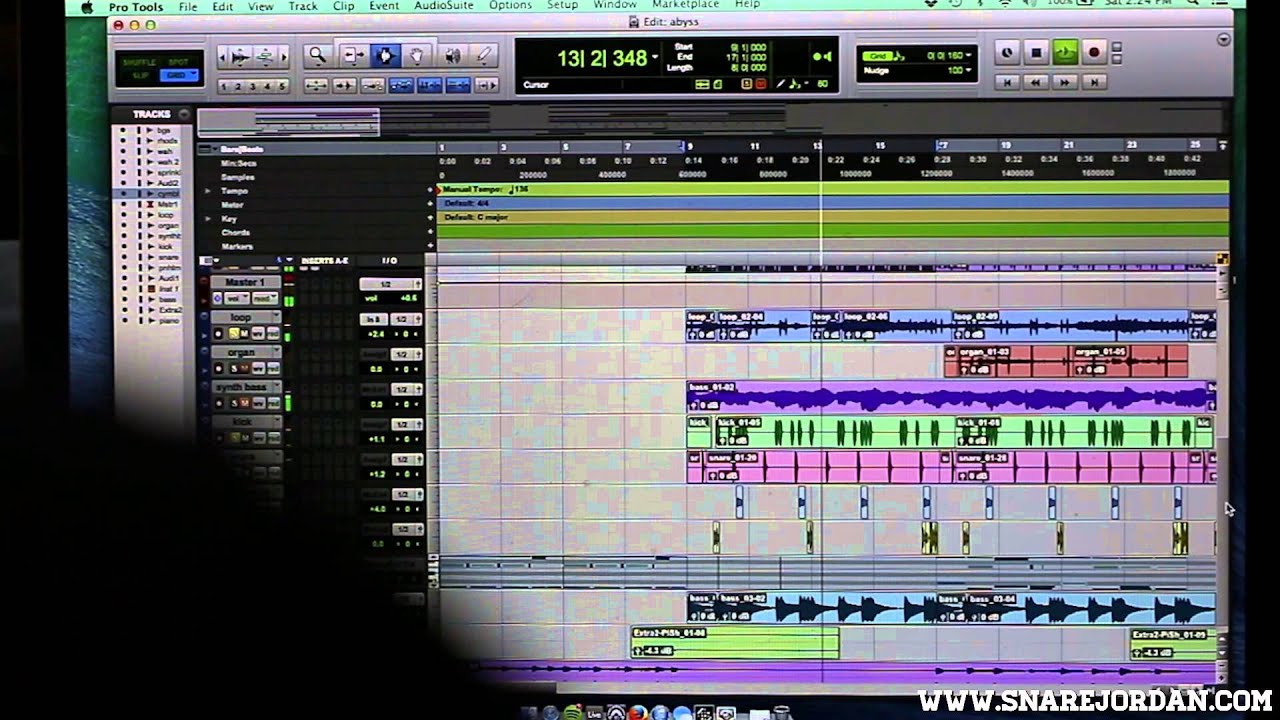Viewport: 1280px width, 720px height.
Task: Open the Setup menu
Action: coord(562,6)
